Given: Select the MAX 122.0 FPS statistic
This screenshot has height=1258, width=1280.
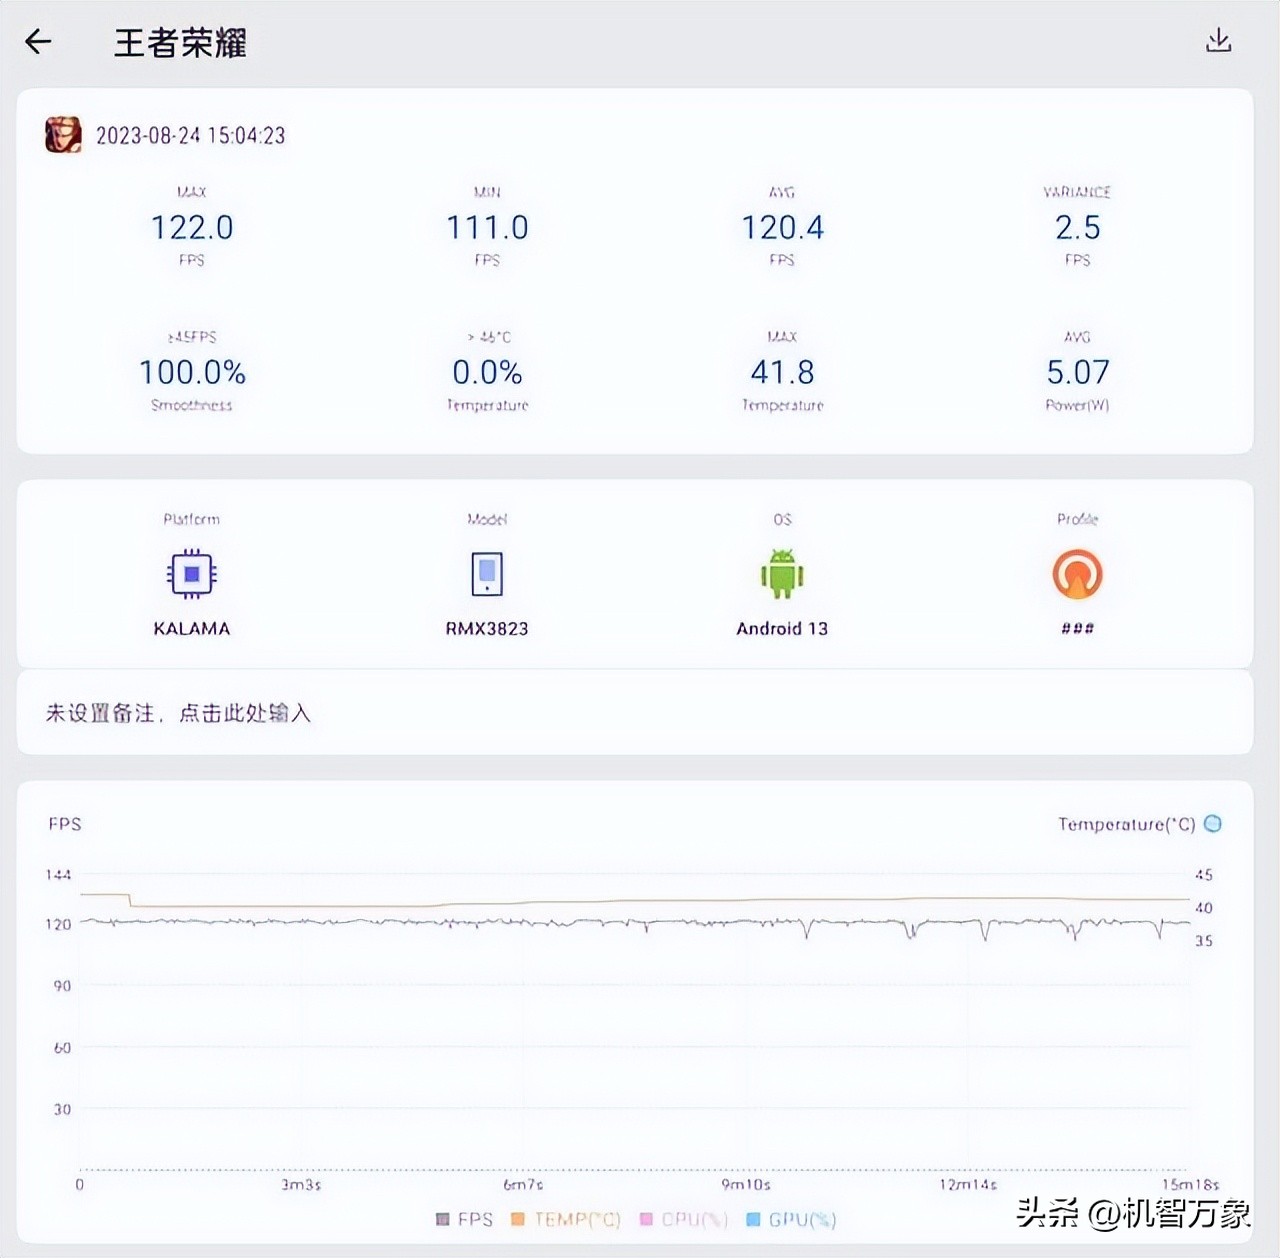Looking at the screenshot, I should tap(191, 228).
